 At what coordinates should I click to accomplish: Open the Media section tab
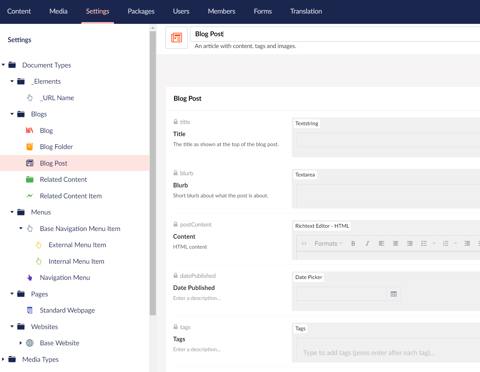pos(58,11)
